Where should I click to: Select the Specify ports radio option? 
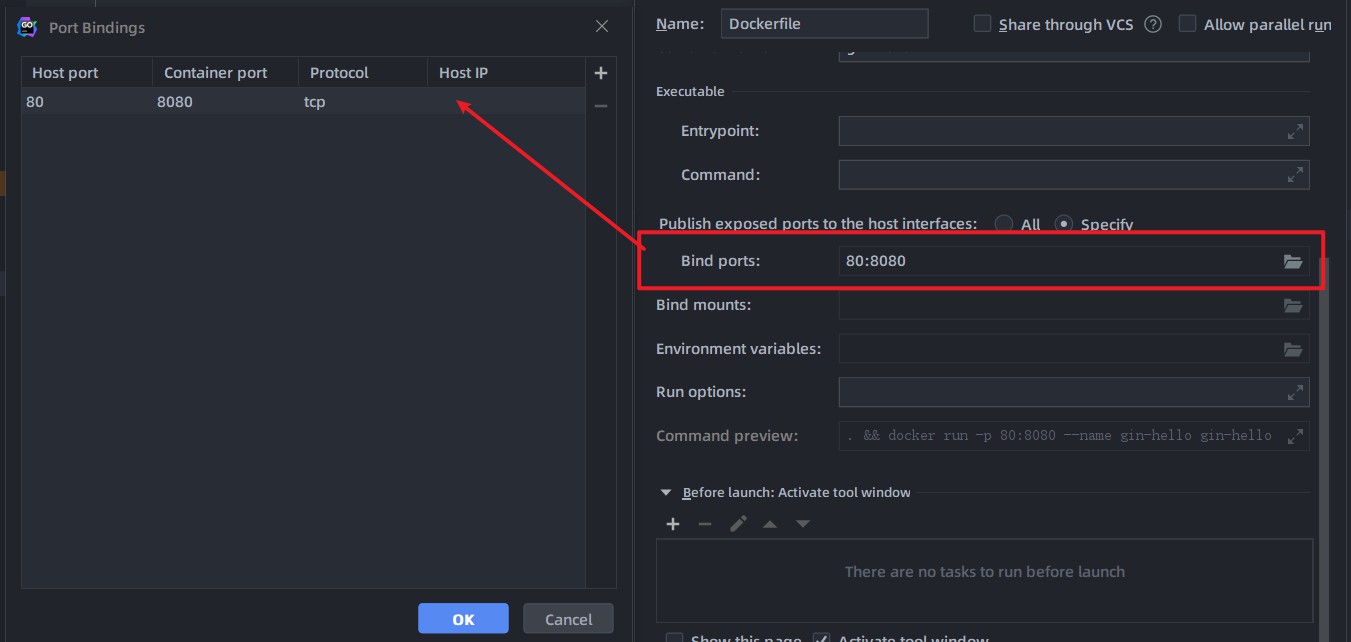1064,224
